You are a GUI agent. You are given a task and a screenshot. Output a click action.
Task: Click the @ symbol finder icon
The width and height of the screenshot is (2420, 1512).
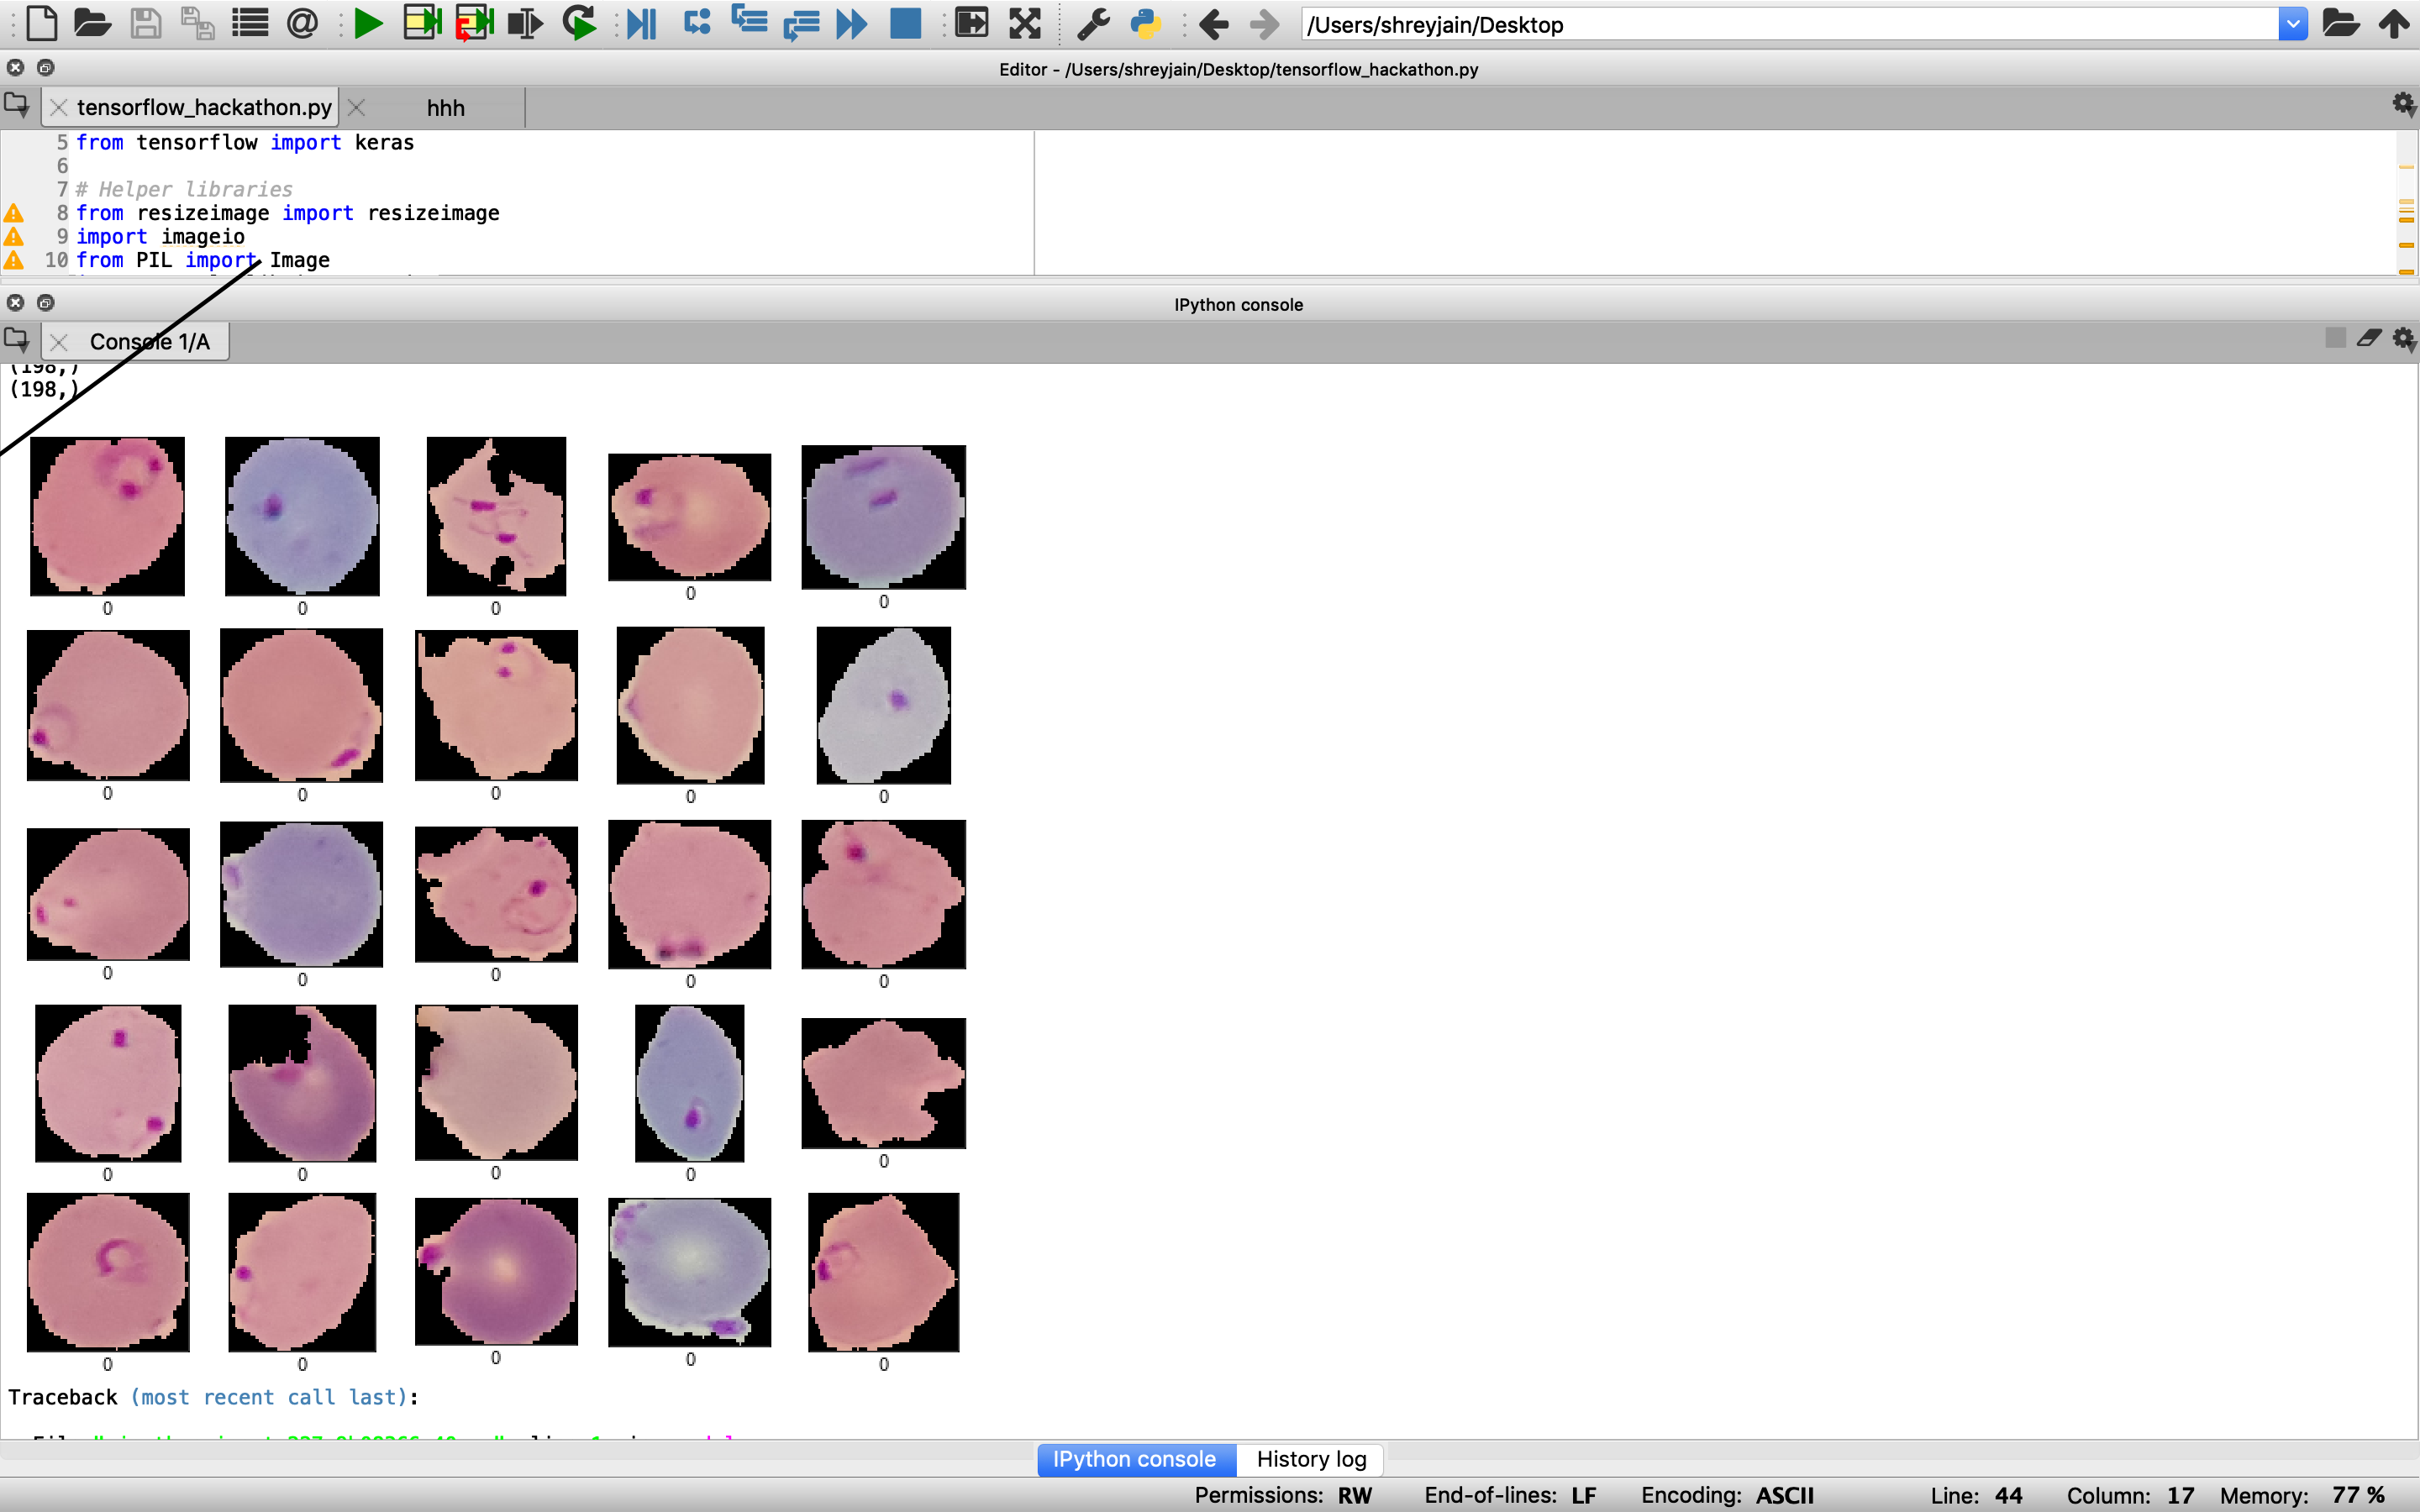point(302,24)
